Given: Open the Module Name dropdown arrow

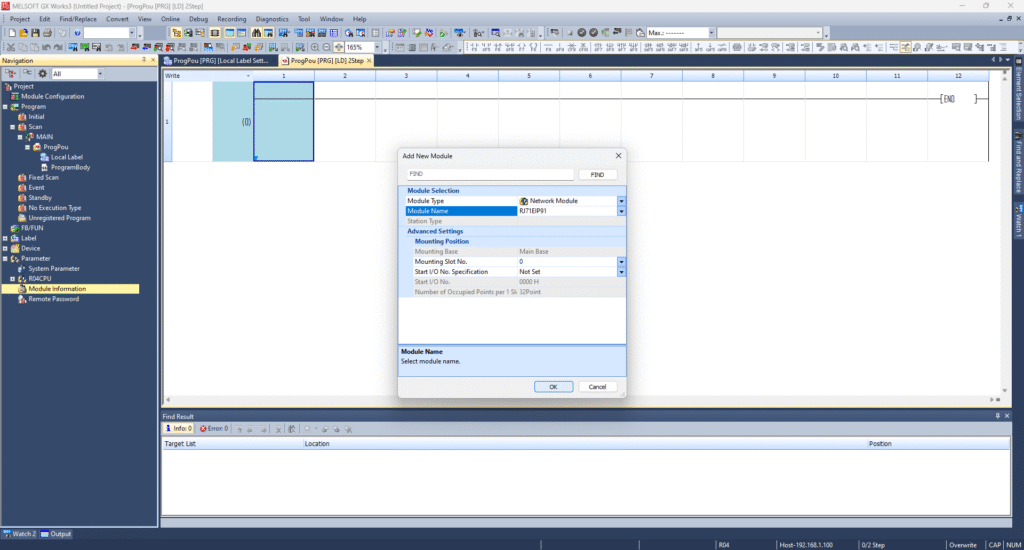Looking at the screenshot, I should 621,211.
